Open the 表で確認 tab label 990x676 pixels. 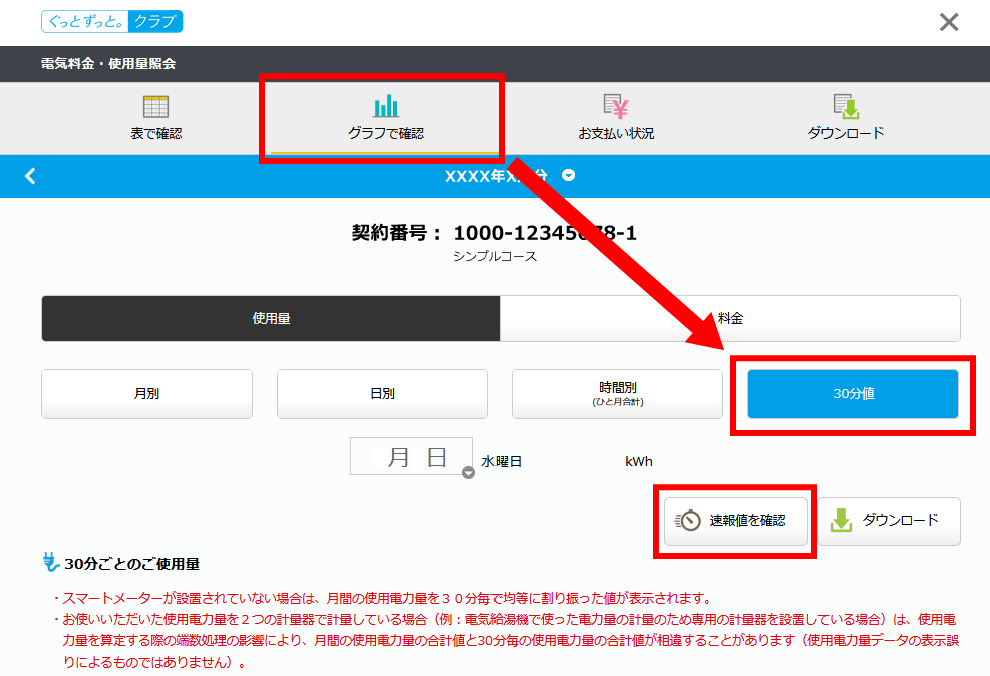tap(156, 134)
